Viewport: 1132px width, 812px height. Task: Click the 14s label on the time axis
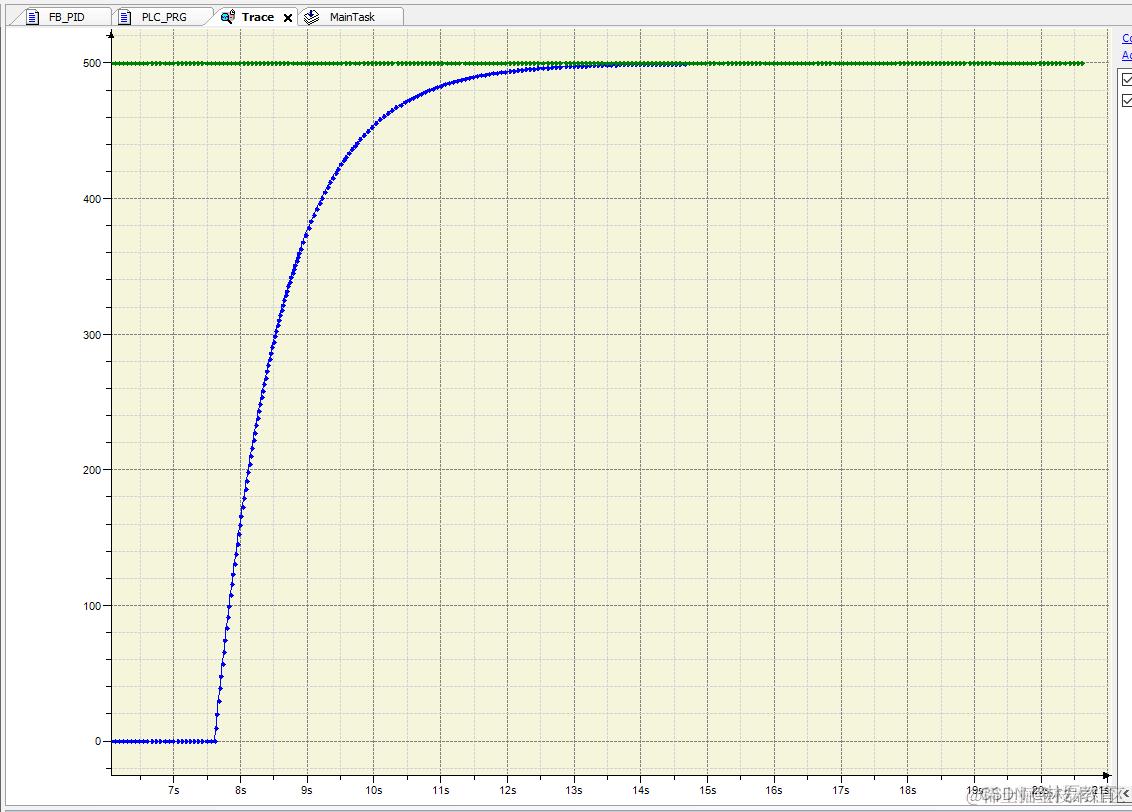point(640,790)
